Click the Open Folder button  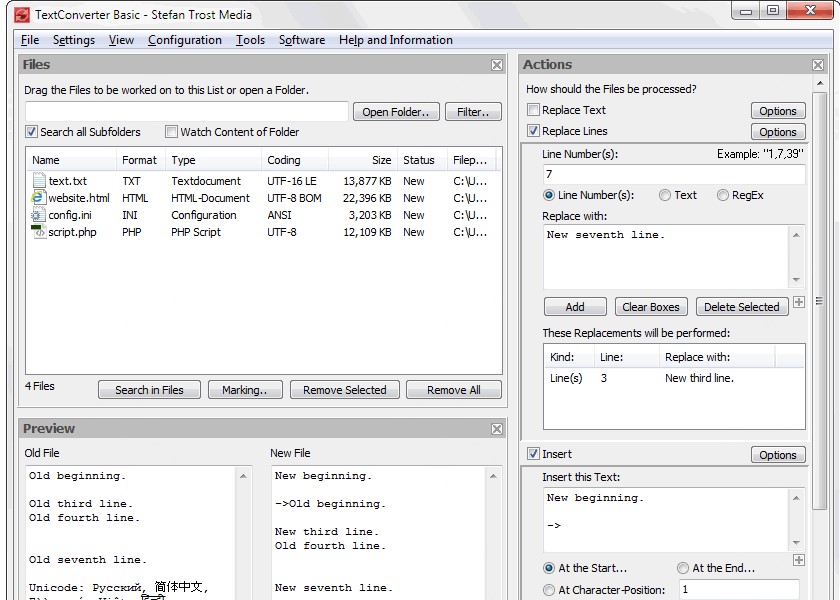pos(396,111)
